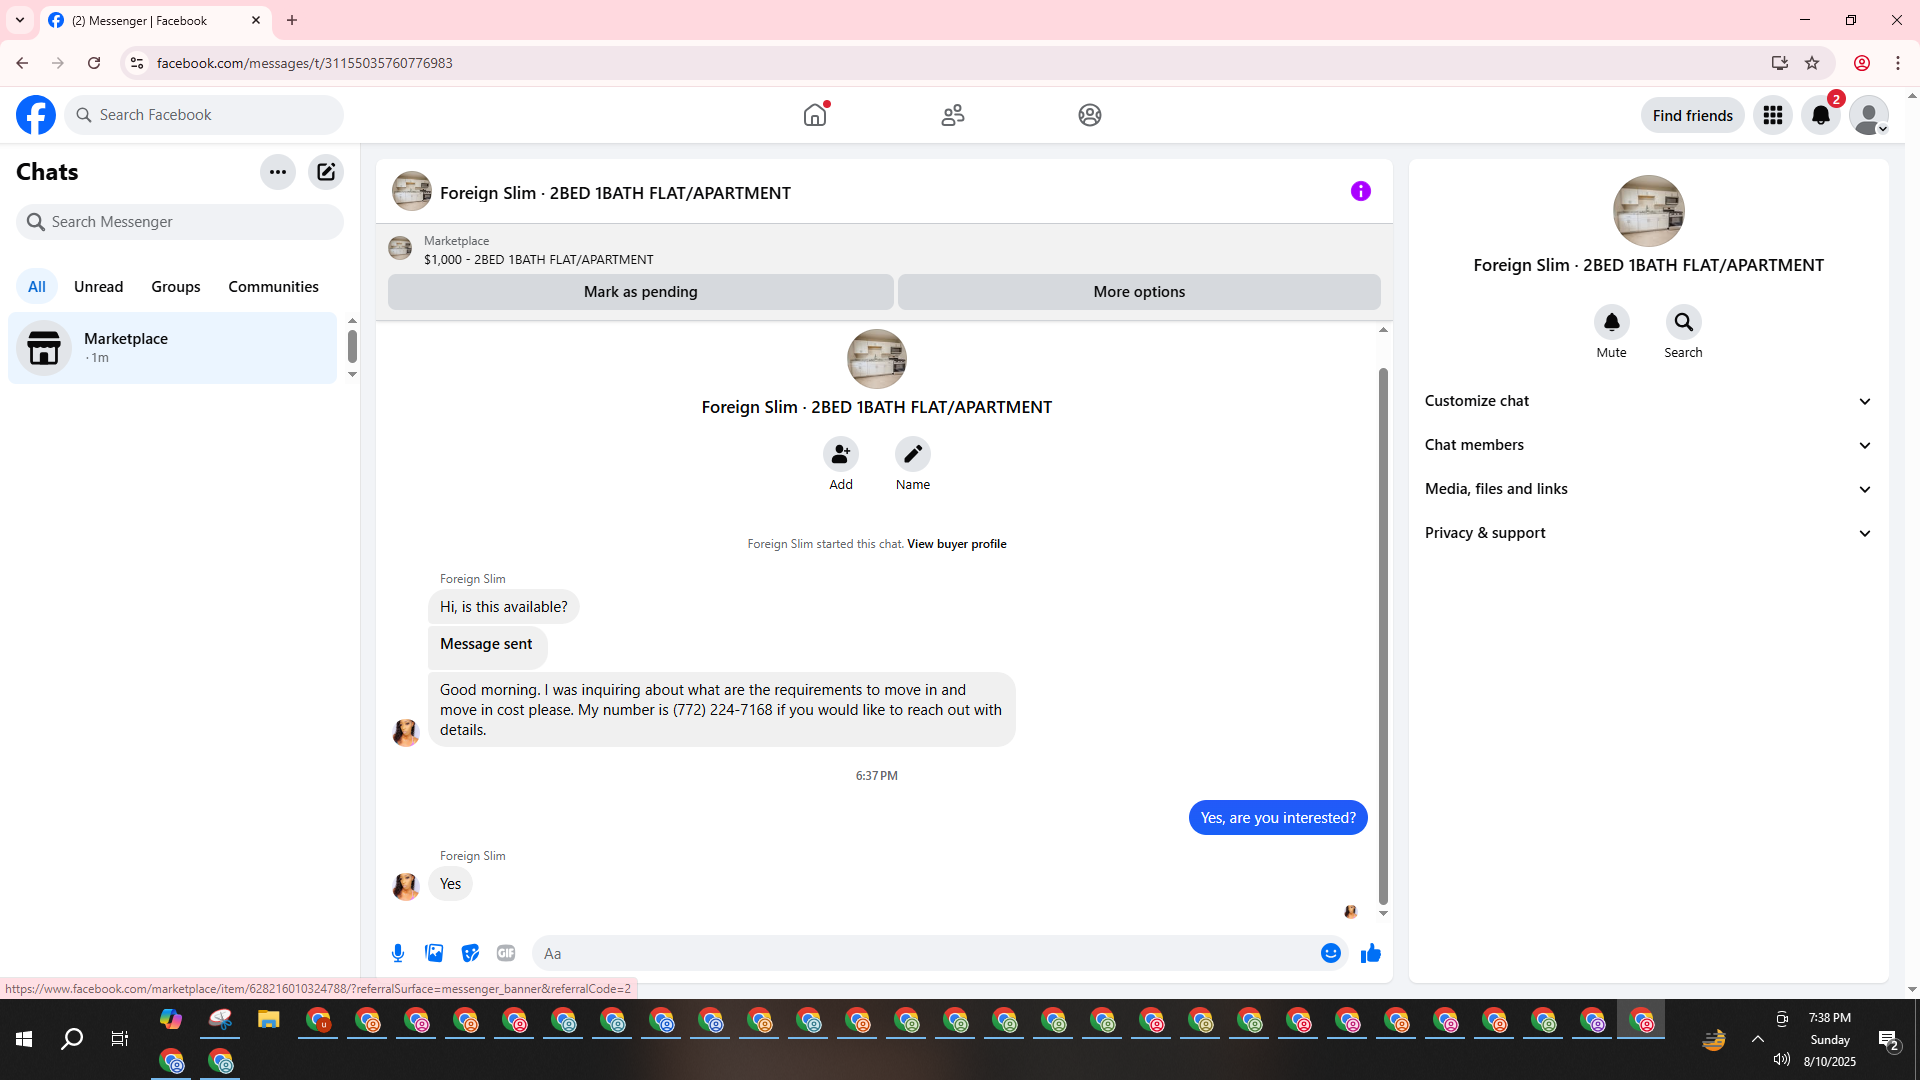The width and height of the screenshot is (1920, 1080).
Task: Open Windows Start menu
Action: coord(24,1039)
